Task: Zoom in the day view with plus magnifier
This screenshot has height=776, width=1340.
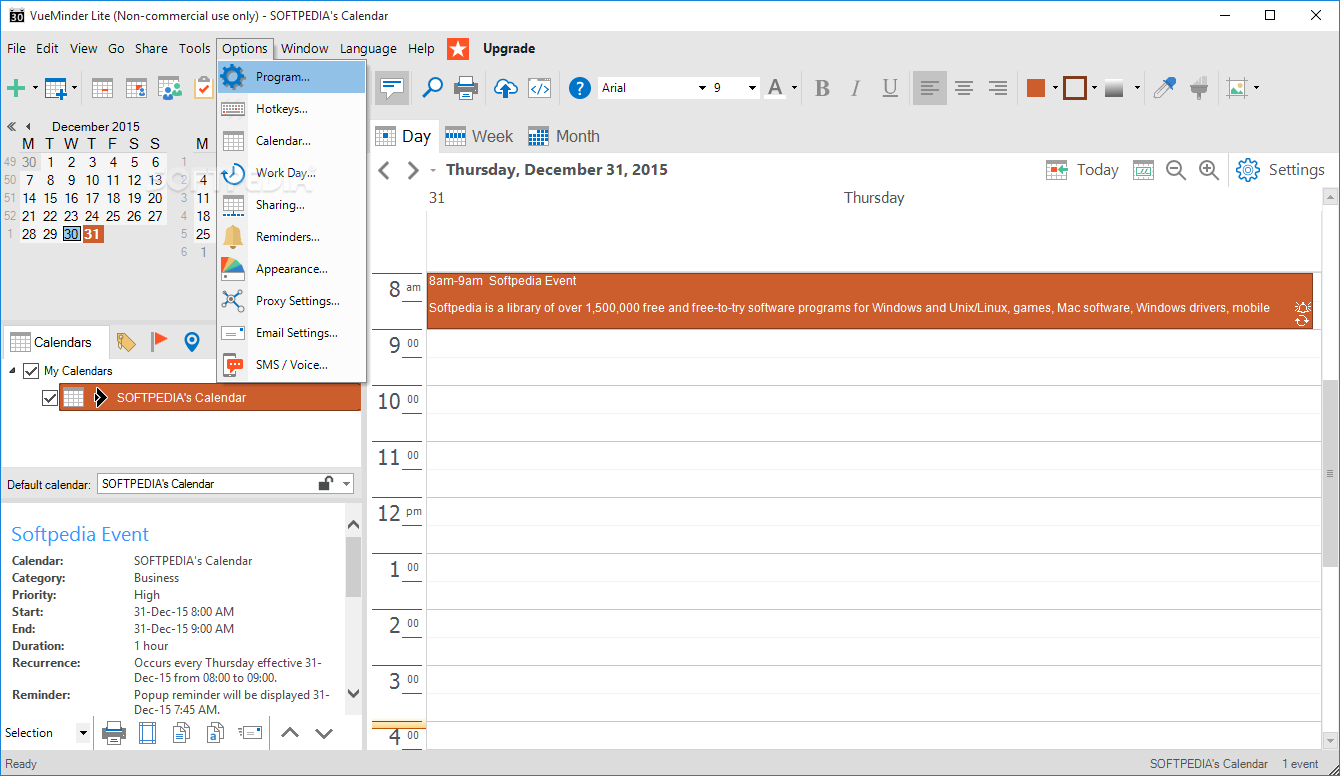Action: [1209, 170]
